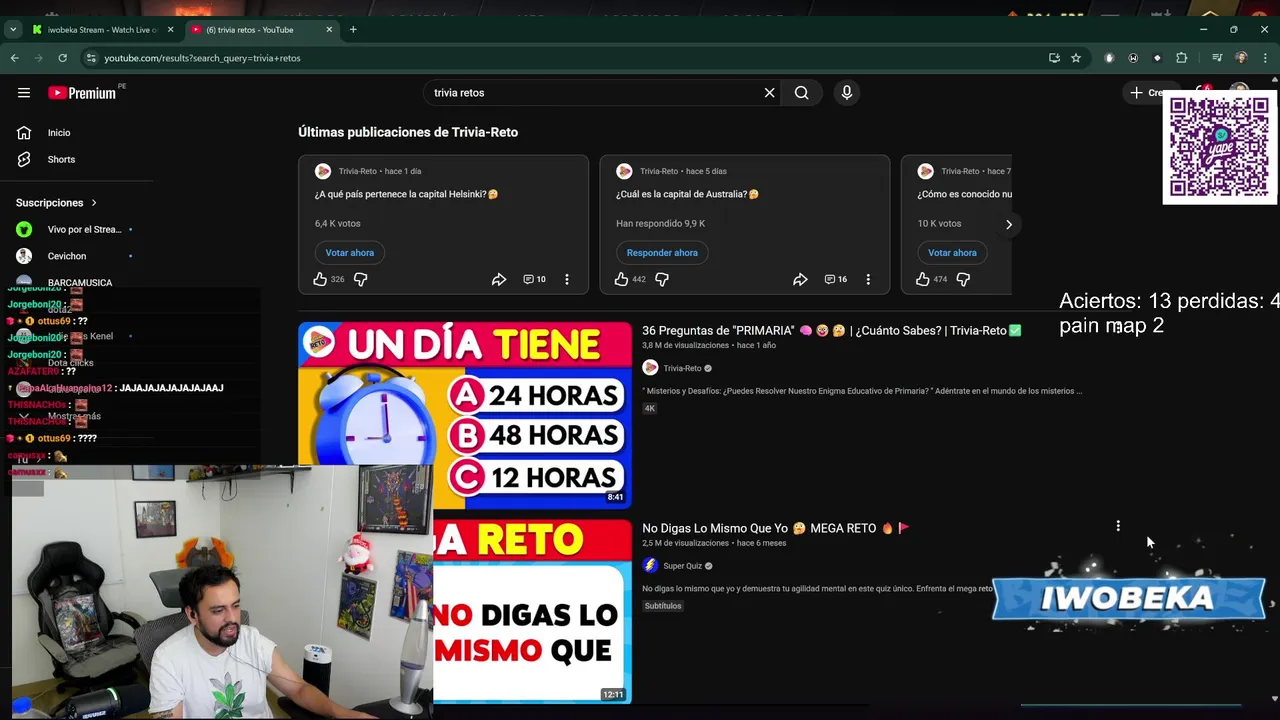Screen dimensions: 1280x720
Task: Open the YouTube hamburger guide menu
Action: 24,93
